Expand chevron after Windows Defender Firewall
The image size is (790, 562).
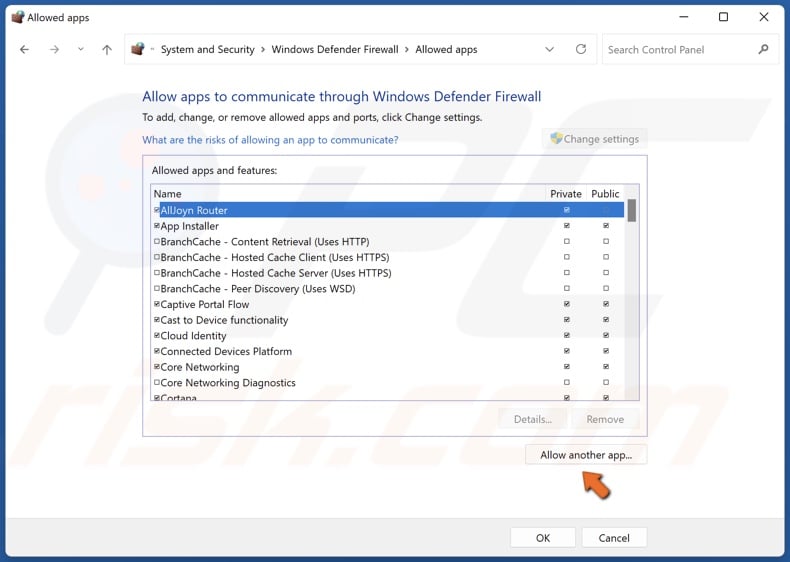coord(407,49)
